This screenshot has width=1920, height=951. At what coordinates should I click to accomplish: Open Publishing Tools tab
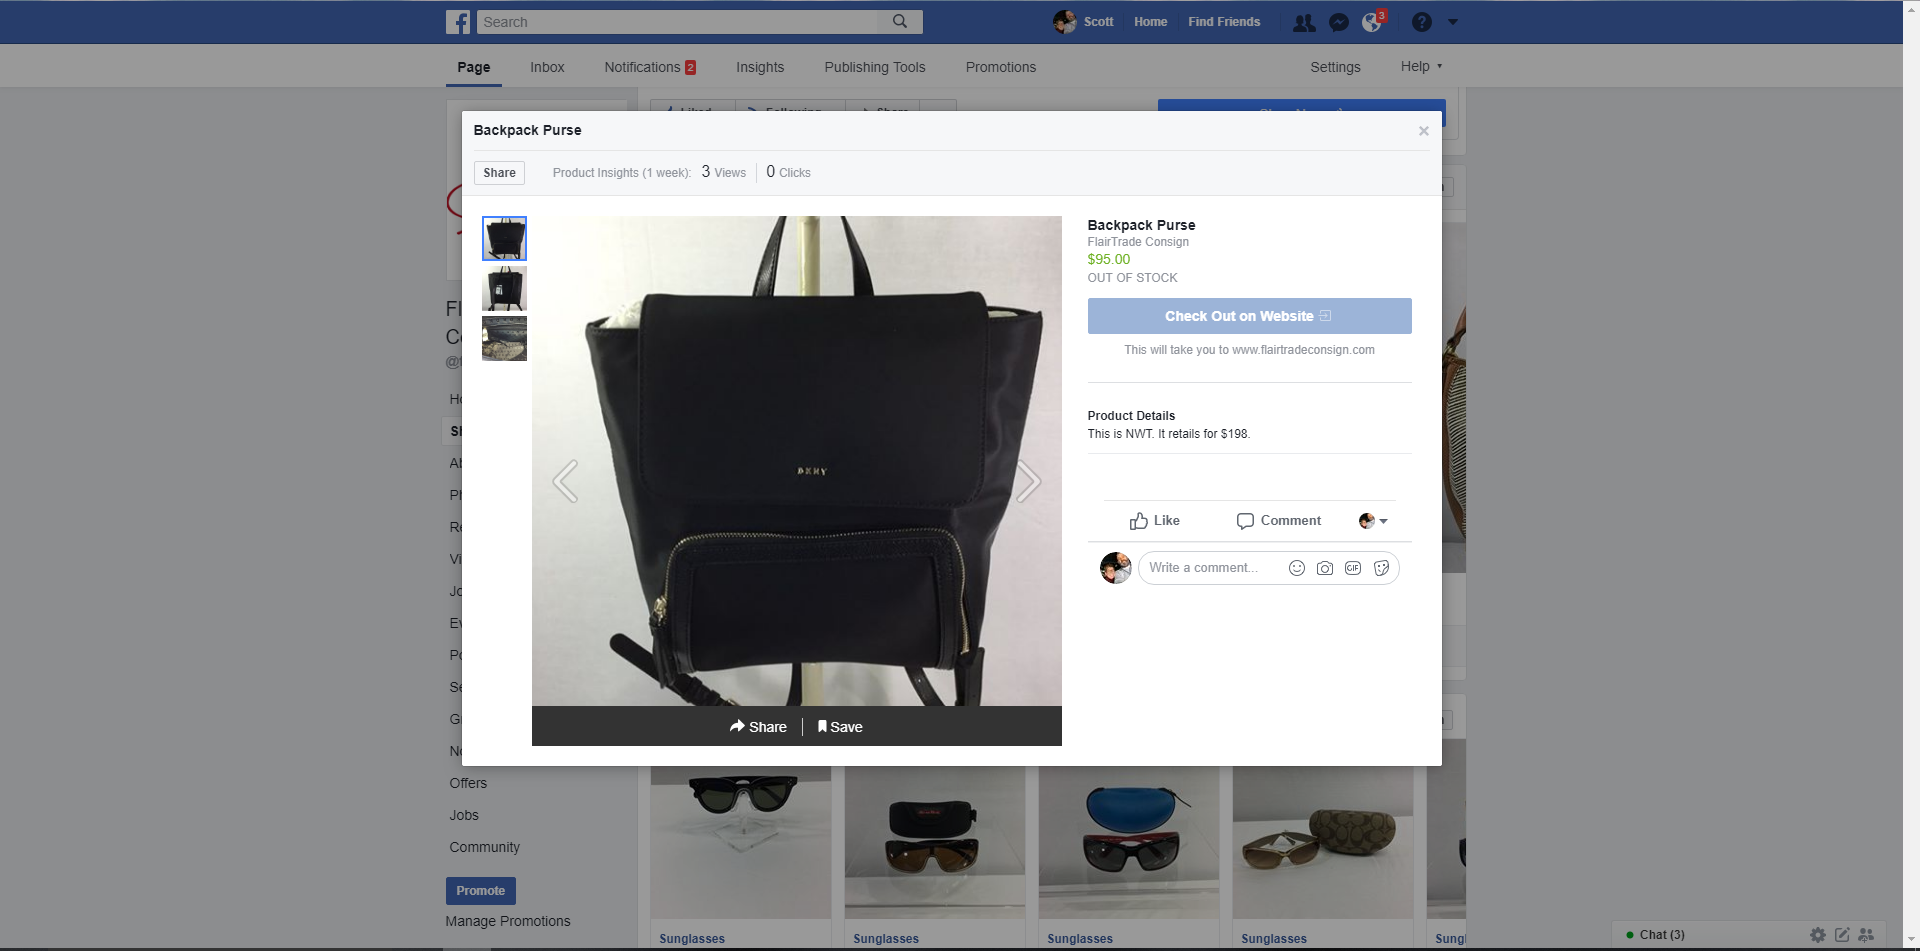[875, 67]
